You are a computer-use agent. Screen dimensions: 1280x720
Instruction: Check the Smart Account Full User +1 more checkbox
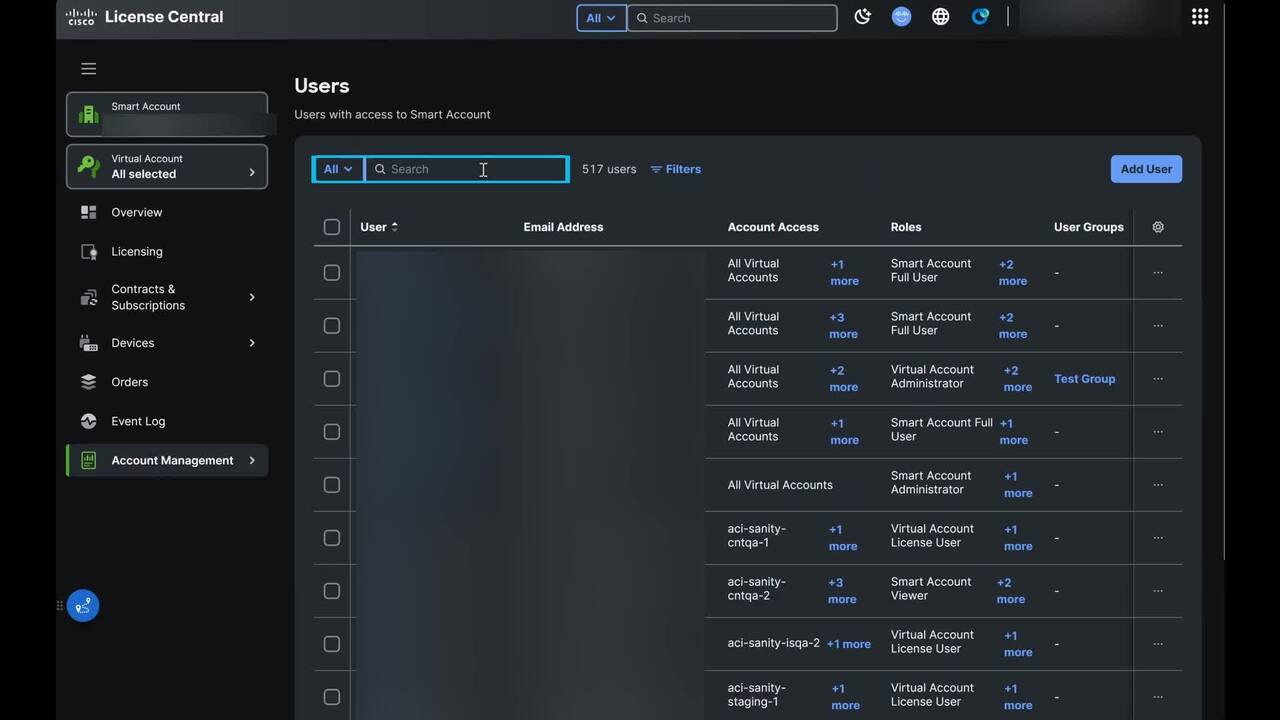(332, 432)
